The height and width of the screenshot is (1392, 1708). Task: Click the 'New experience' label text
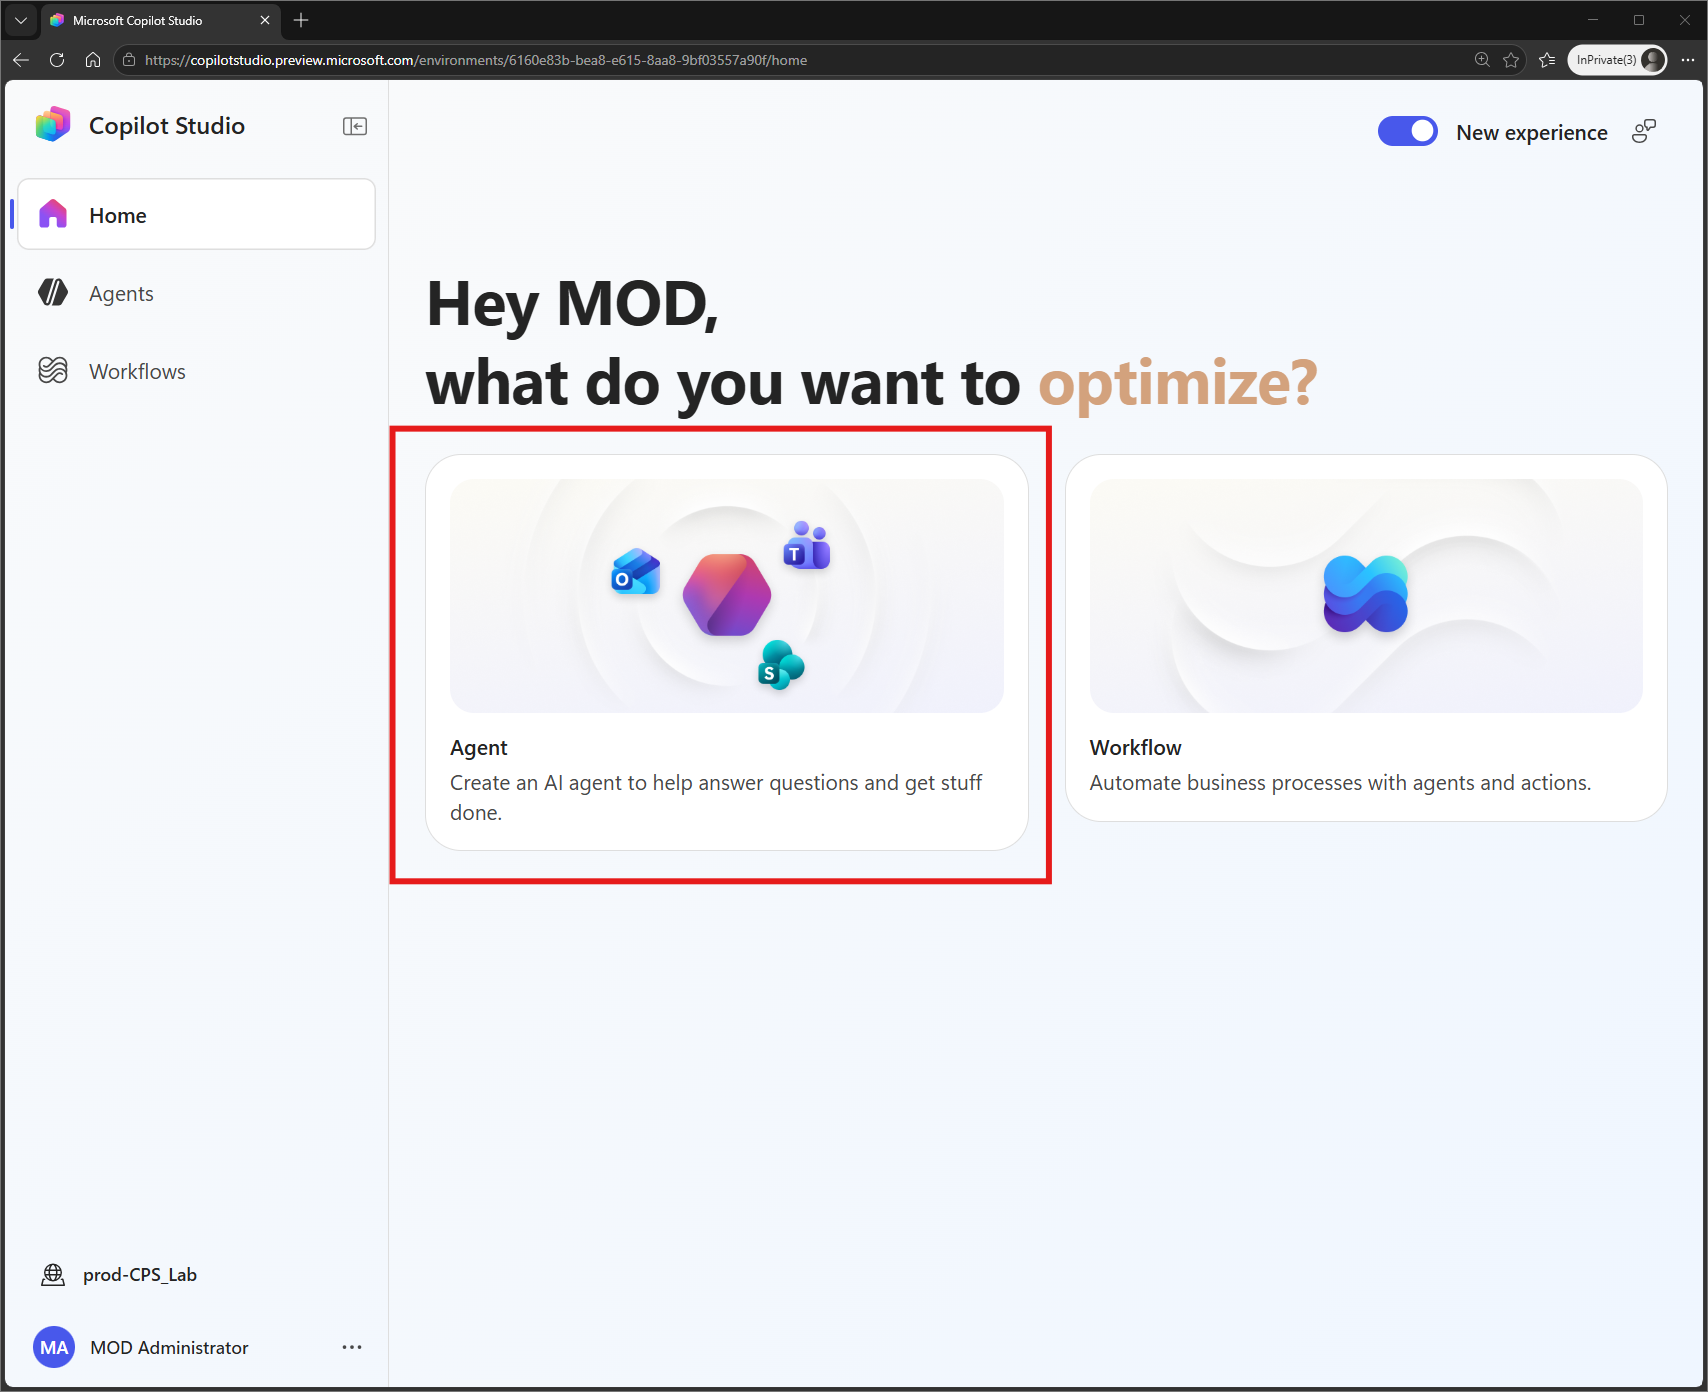1532,132
